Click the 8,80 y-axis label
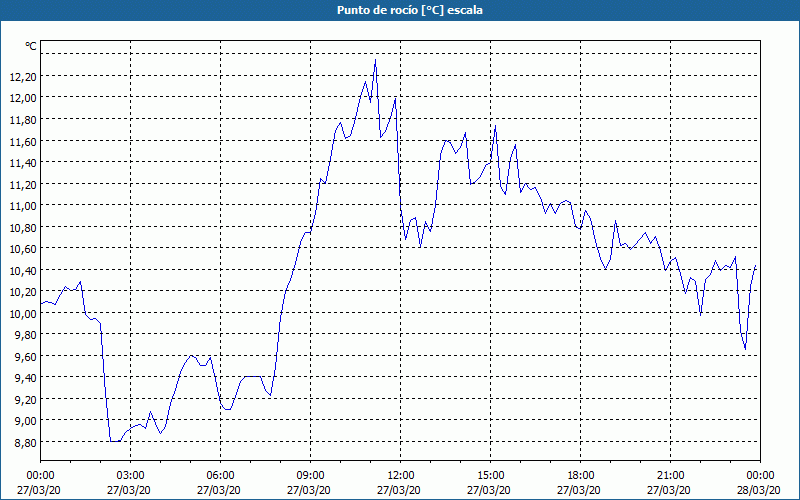The height and width of the screenshot is (500, 800). tap(26, 442)
